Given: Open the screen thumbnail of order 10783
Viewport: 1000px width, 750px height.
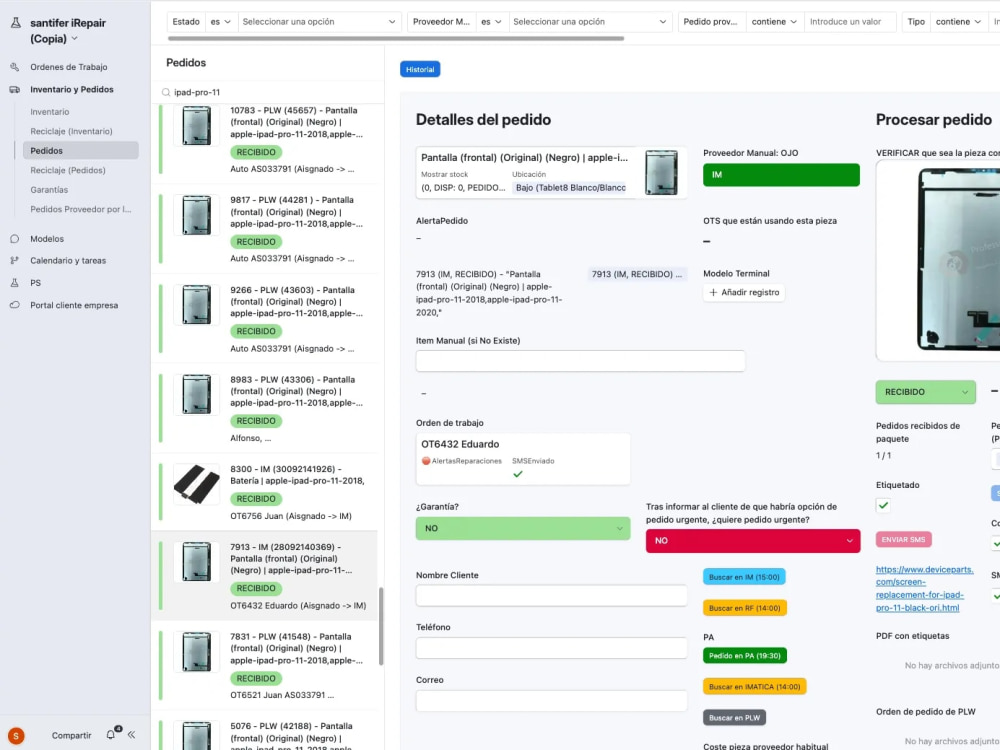Looking at the screenshot, I should point(196,126).
